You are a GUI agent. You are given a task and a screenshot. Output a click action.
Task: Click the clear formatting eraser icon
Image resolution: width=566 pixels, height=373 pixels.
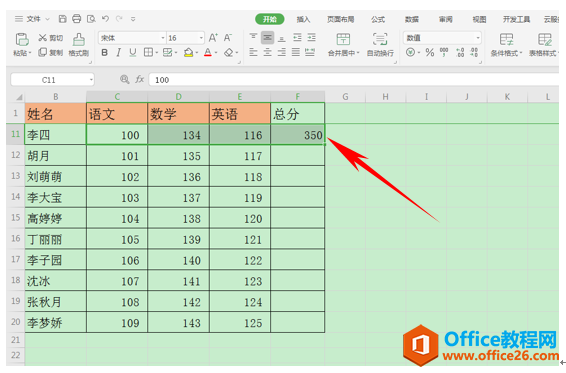pos(228,53)
